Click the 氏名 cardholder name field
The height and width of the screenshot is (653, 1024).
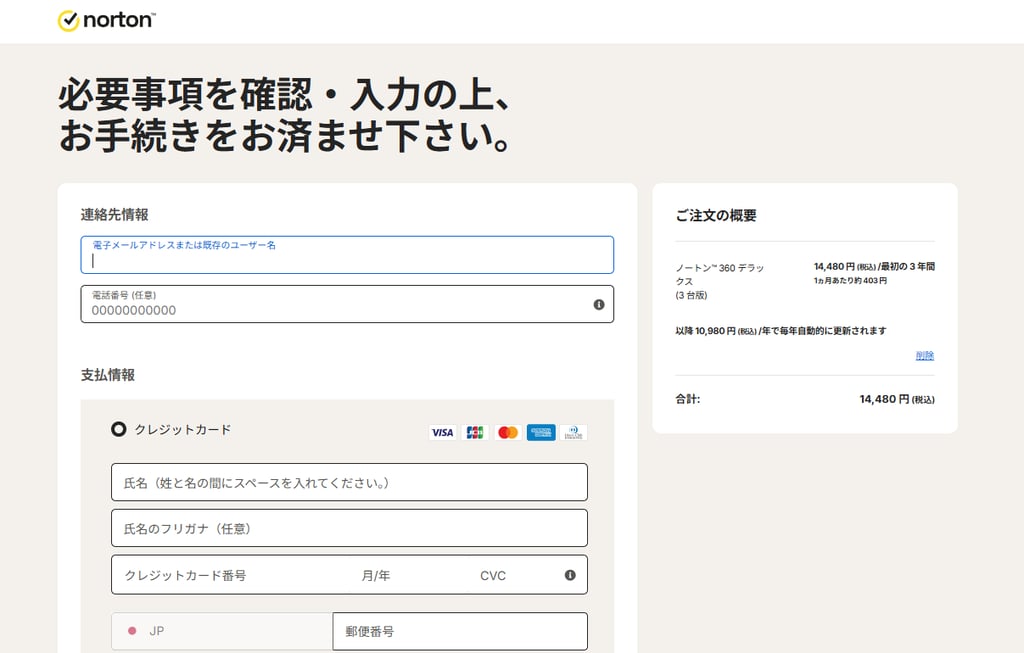click(x=349, y=483)
